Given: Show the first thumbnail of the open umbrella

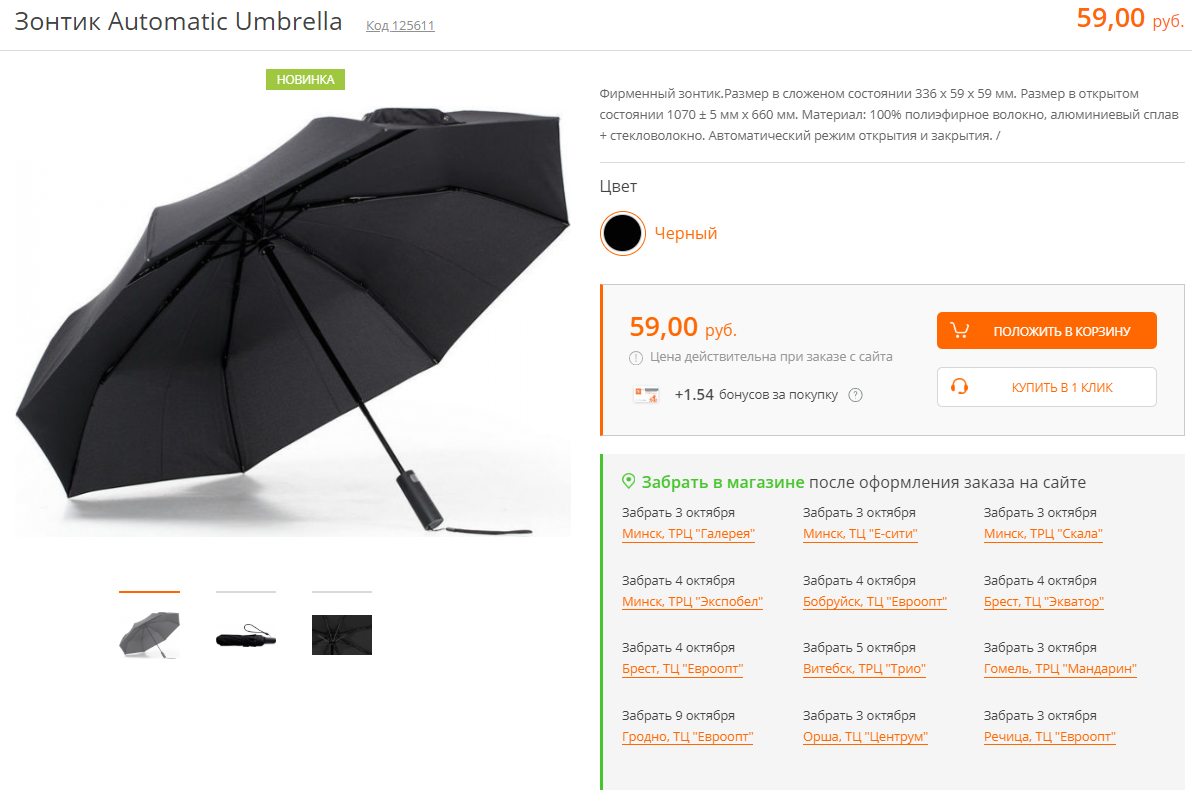Looking at the screenshot, I should click(x=149, y=635).
